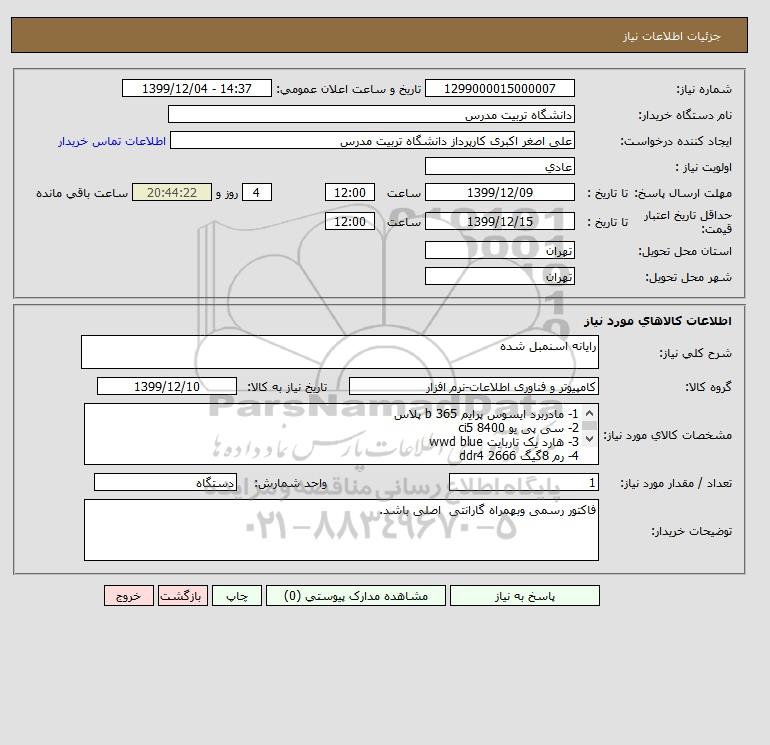Click the خروج exit button

coord(129,596)
